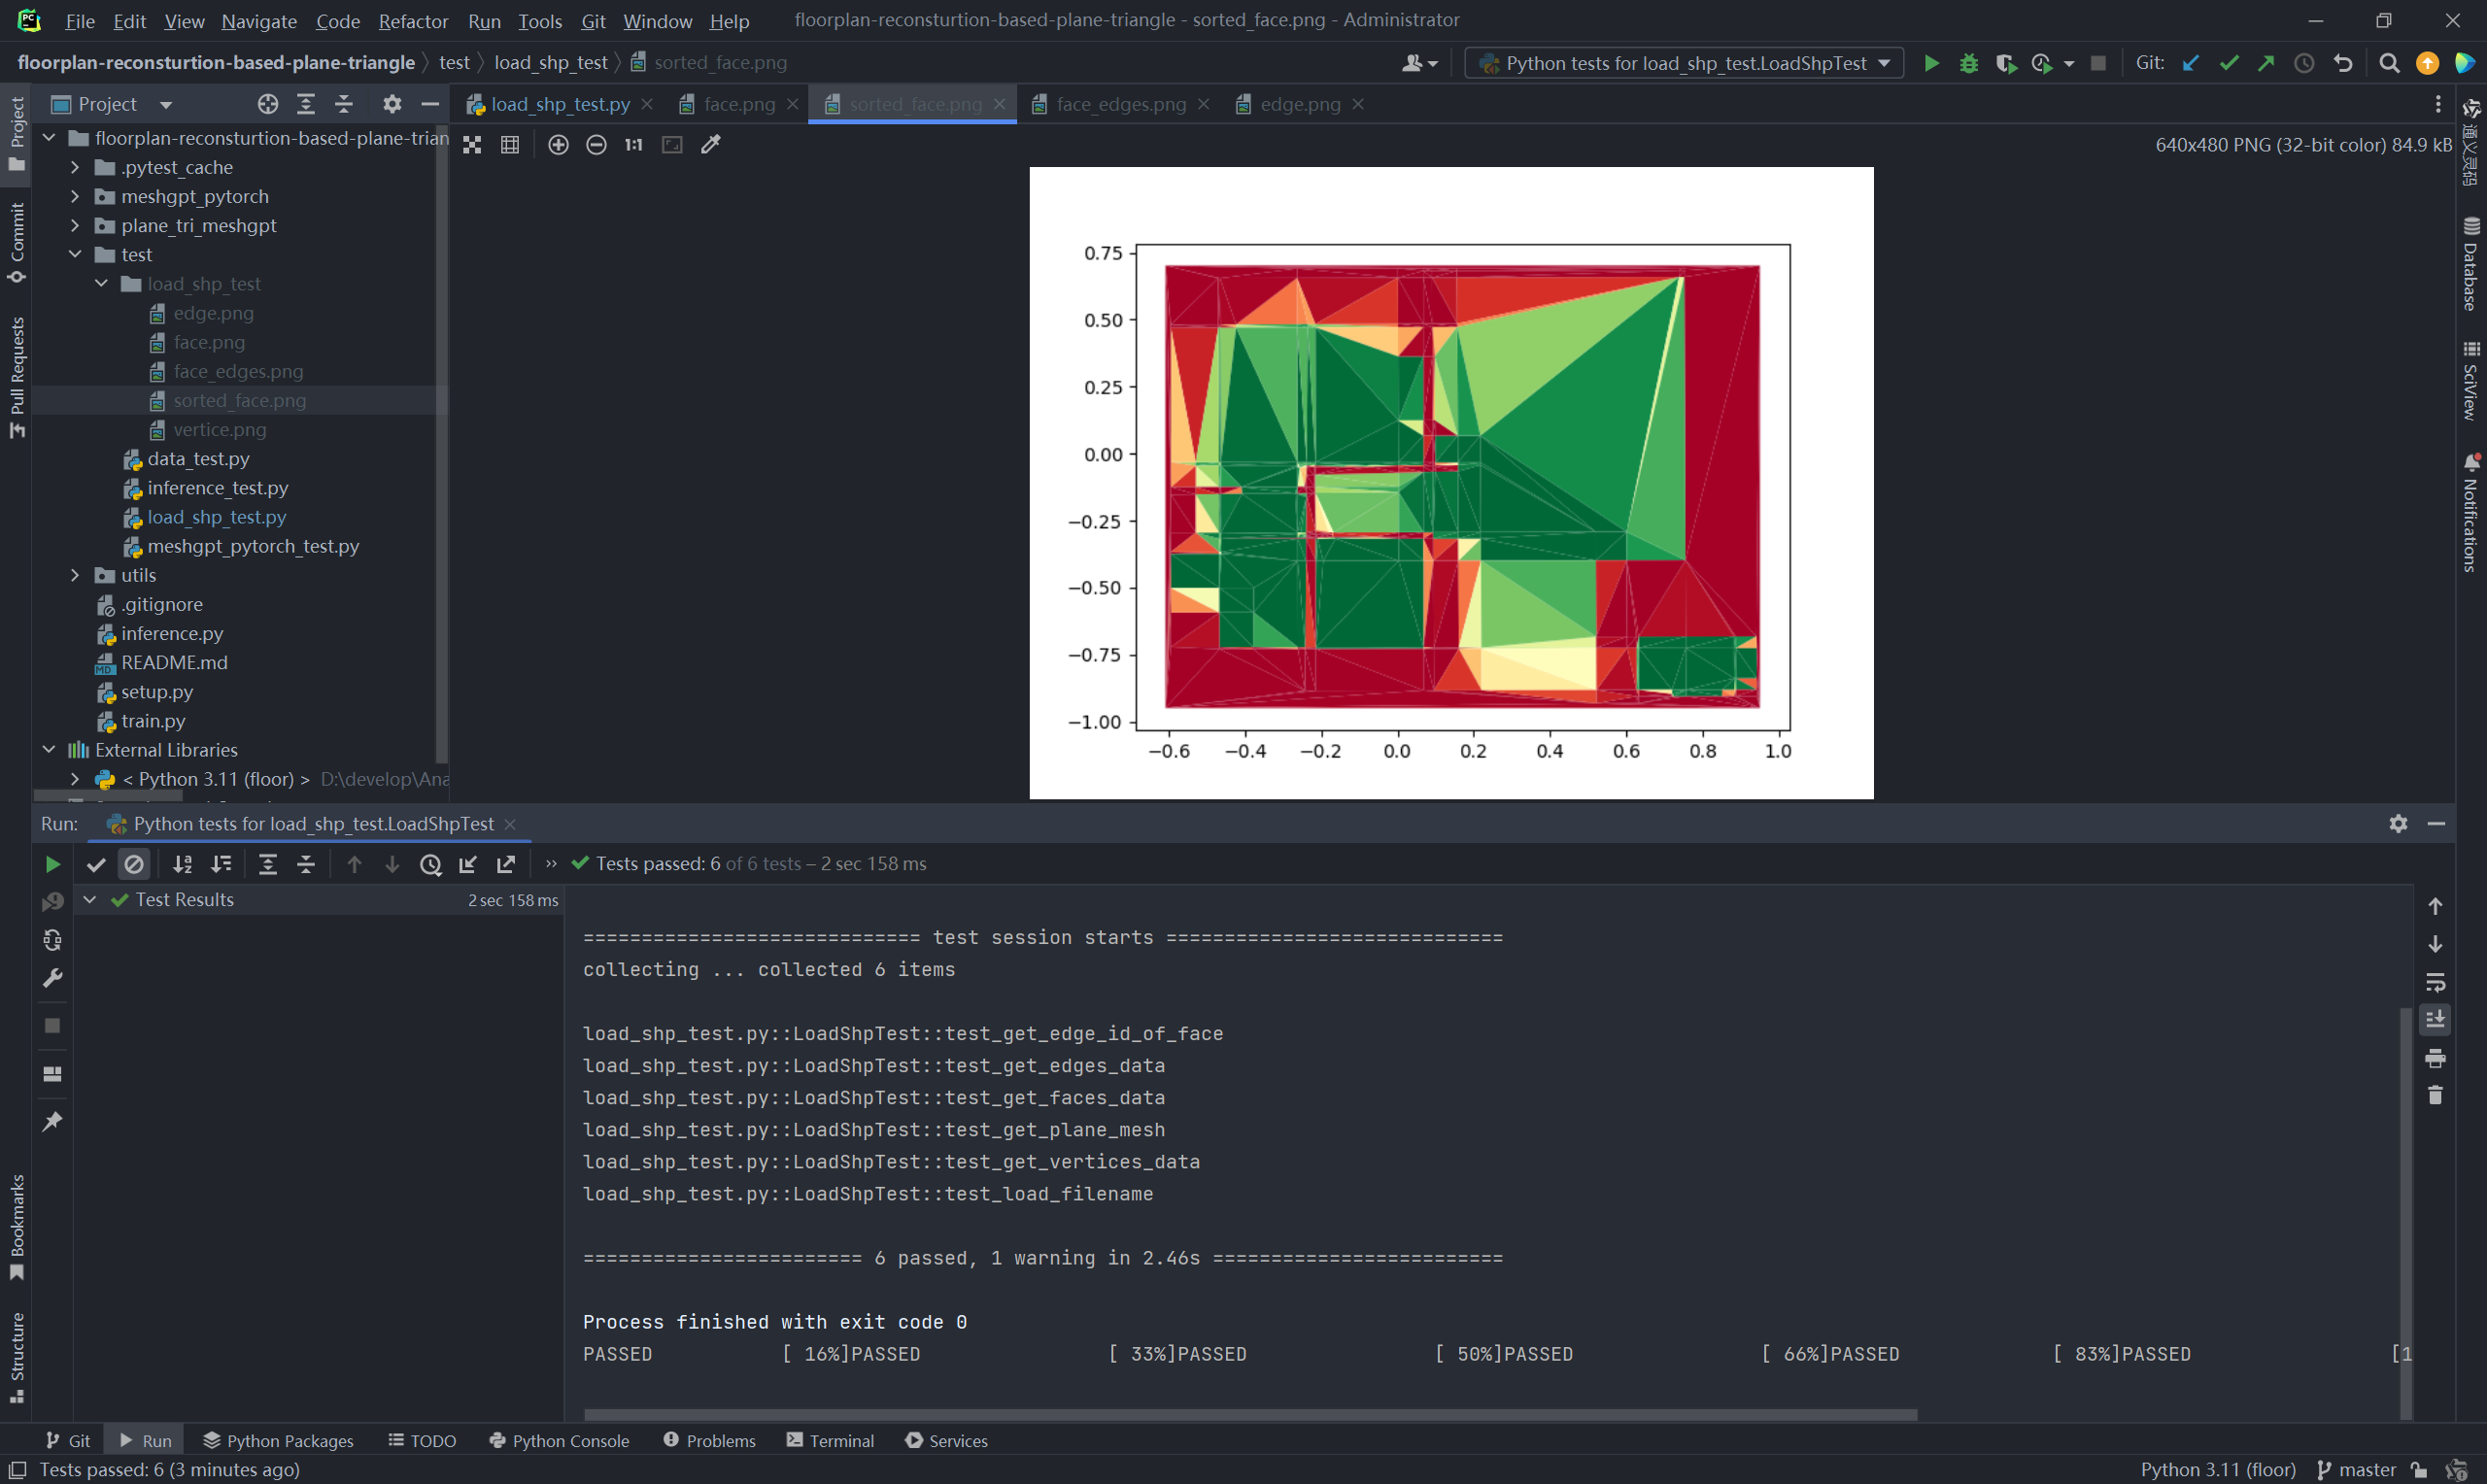Open the Terminal tool window
2487x1484 pixels.
830,1440
